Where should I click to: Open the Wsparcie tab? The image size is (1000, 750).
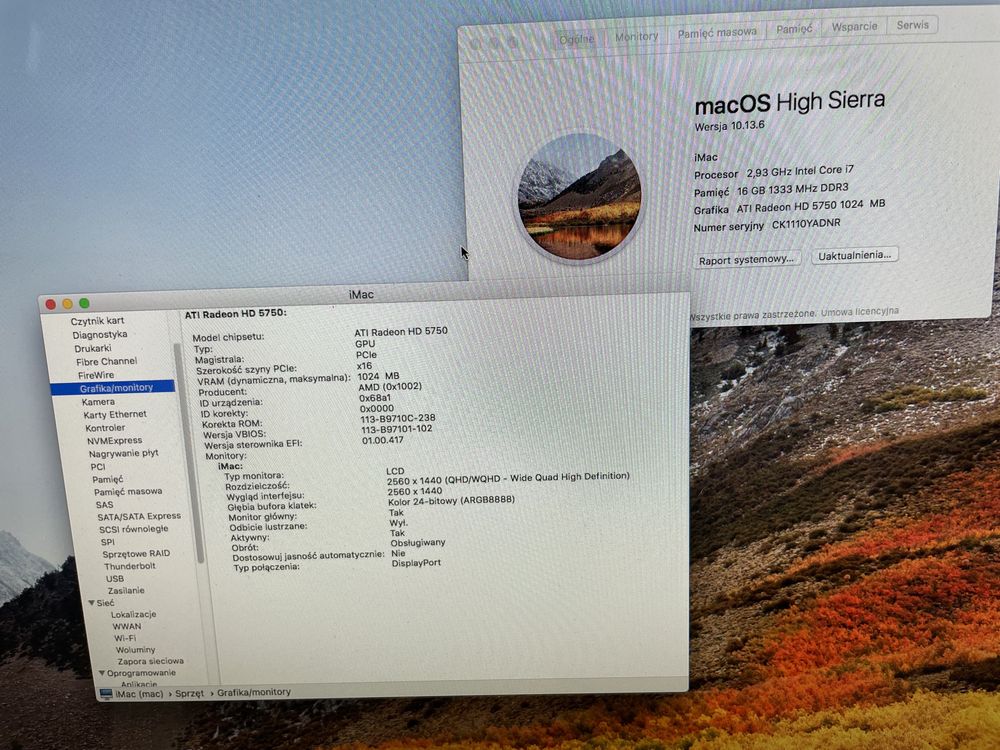[x=854, y=26]
